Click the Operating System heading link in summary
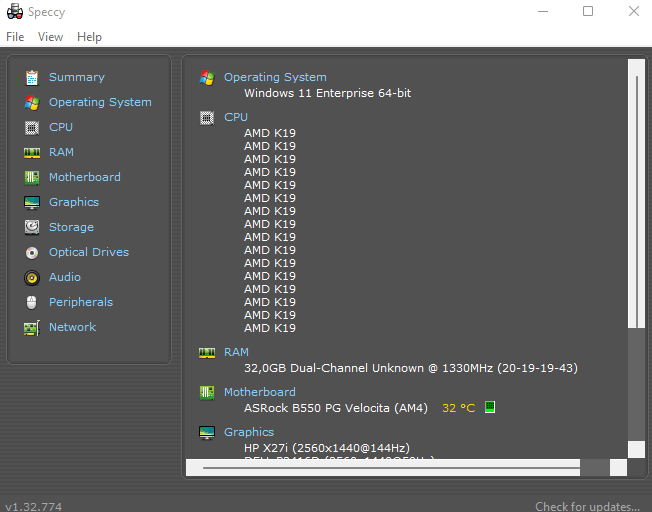This screenshot has width=652, height=512. coord(275,77)
